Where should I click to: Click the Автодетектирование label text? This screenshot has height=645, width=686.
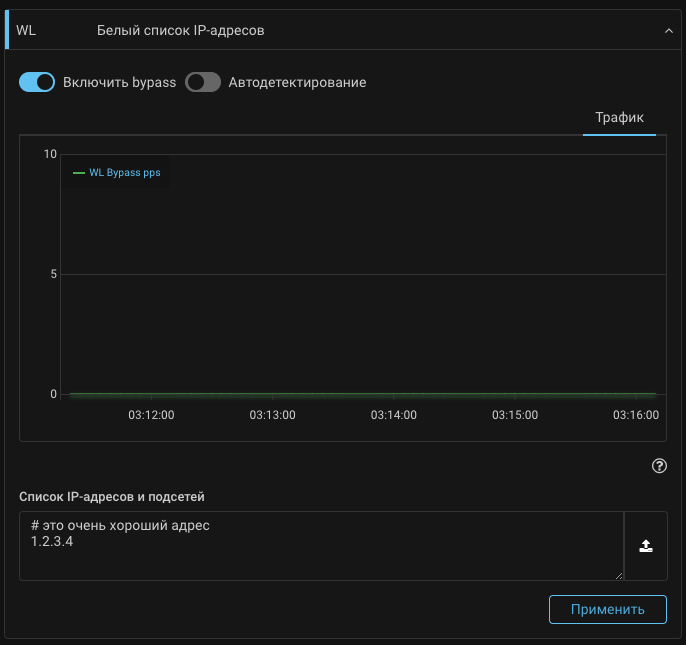click(x=297, y=82)
